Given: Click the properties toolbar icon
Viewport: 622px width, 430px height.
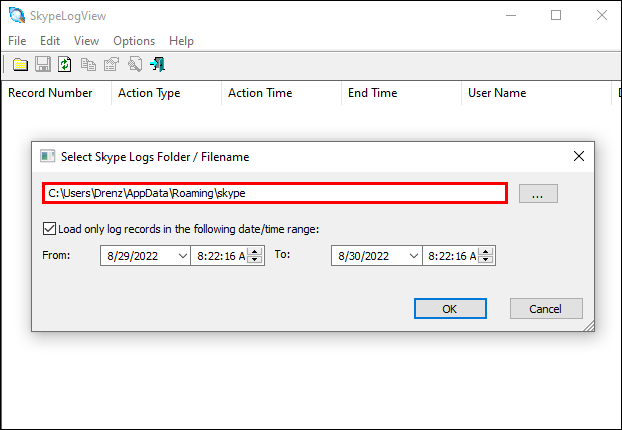Looking at the screenshot, I should tap(111, 64).
